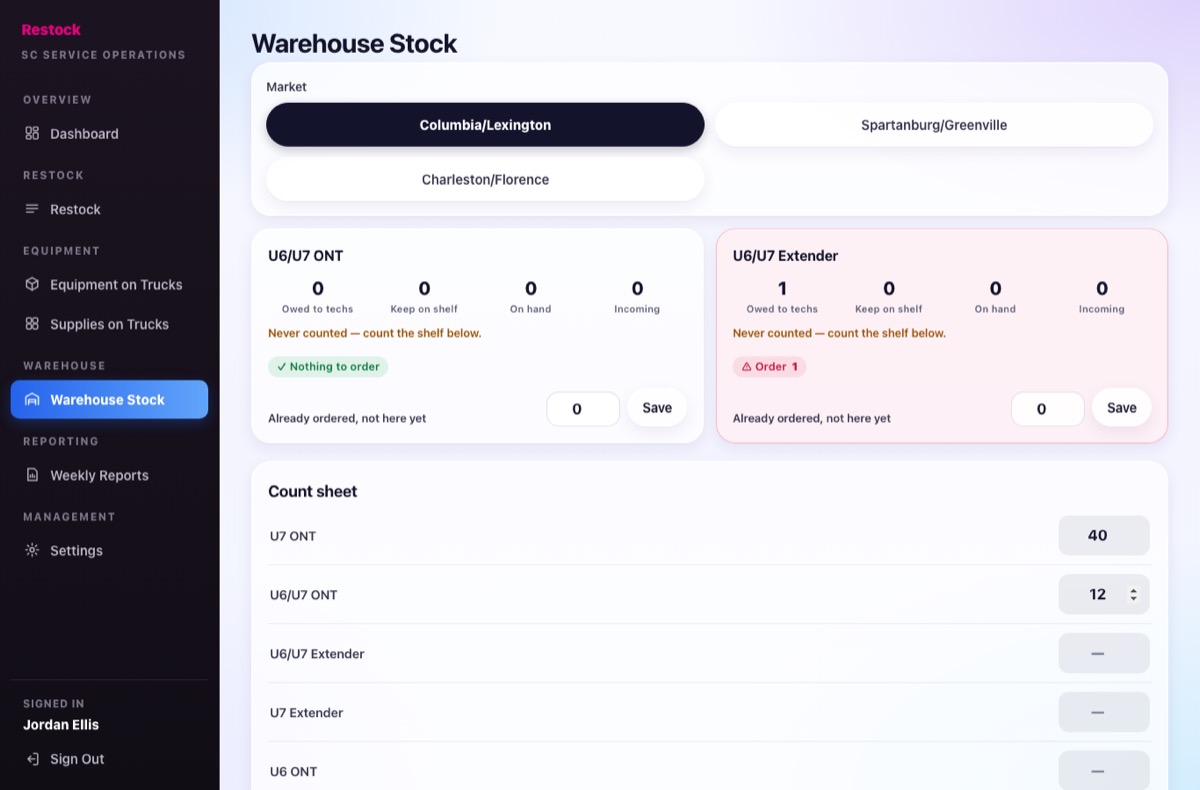Click the Equipment on Trucks box icon
The image size is (1200, 790).
point(32,284)
